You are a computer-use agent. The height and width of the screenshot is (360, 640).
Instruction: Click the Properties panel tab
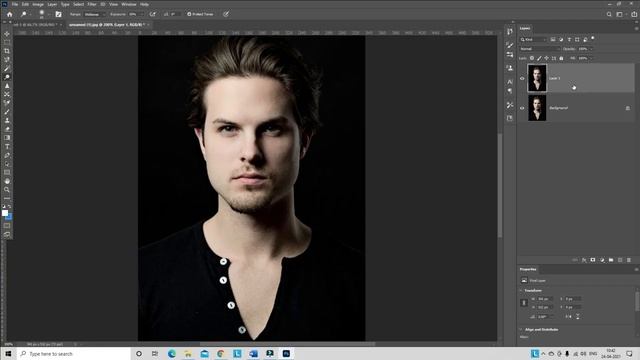[x=528, y=269]
